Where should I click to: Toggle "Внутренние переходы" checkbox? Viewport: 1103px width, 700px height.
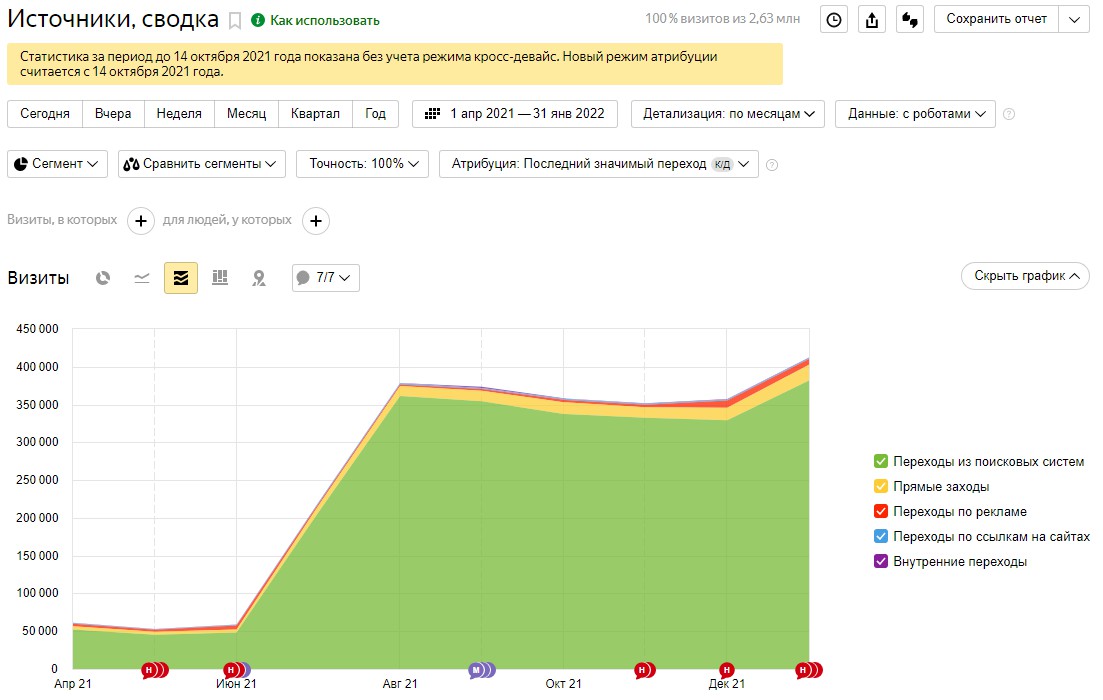click(881, 561)
